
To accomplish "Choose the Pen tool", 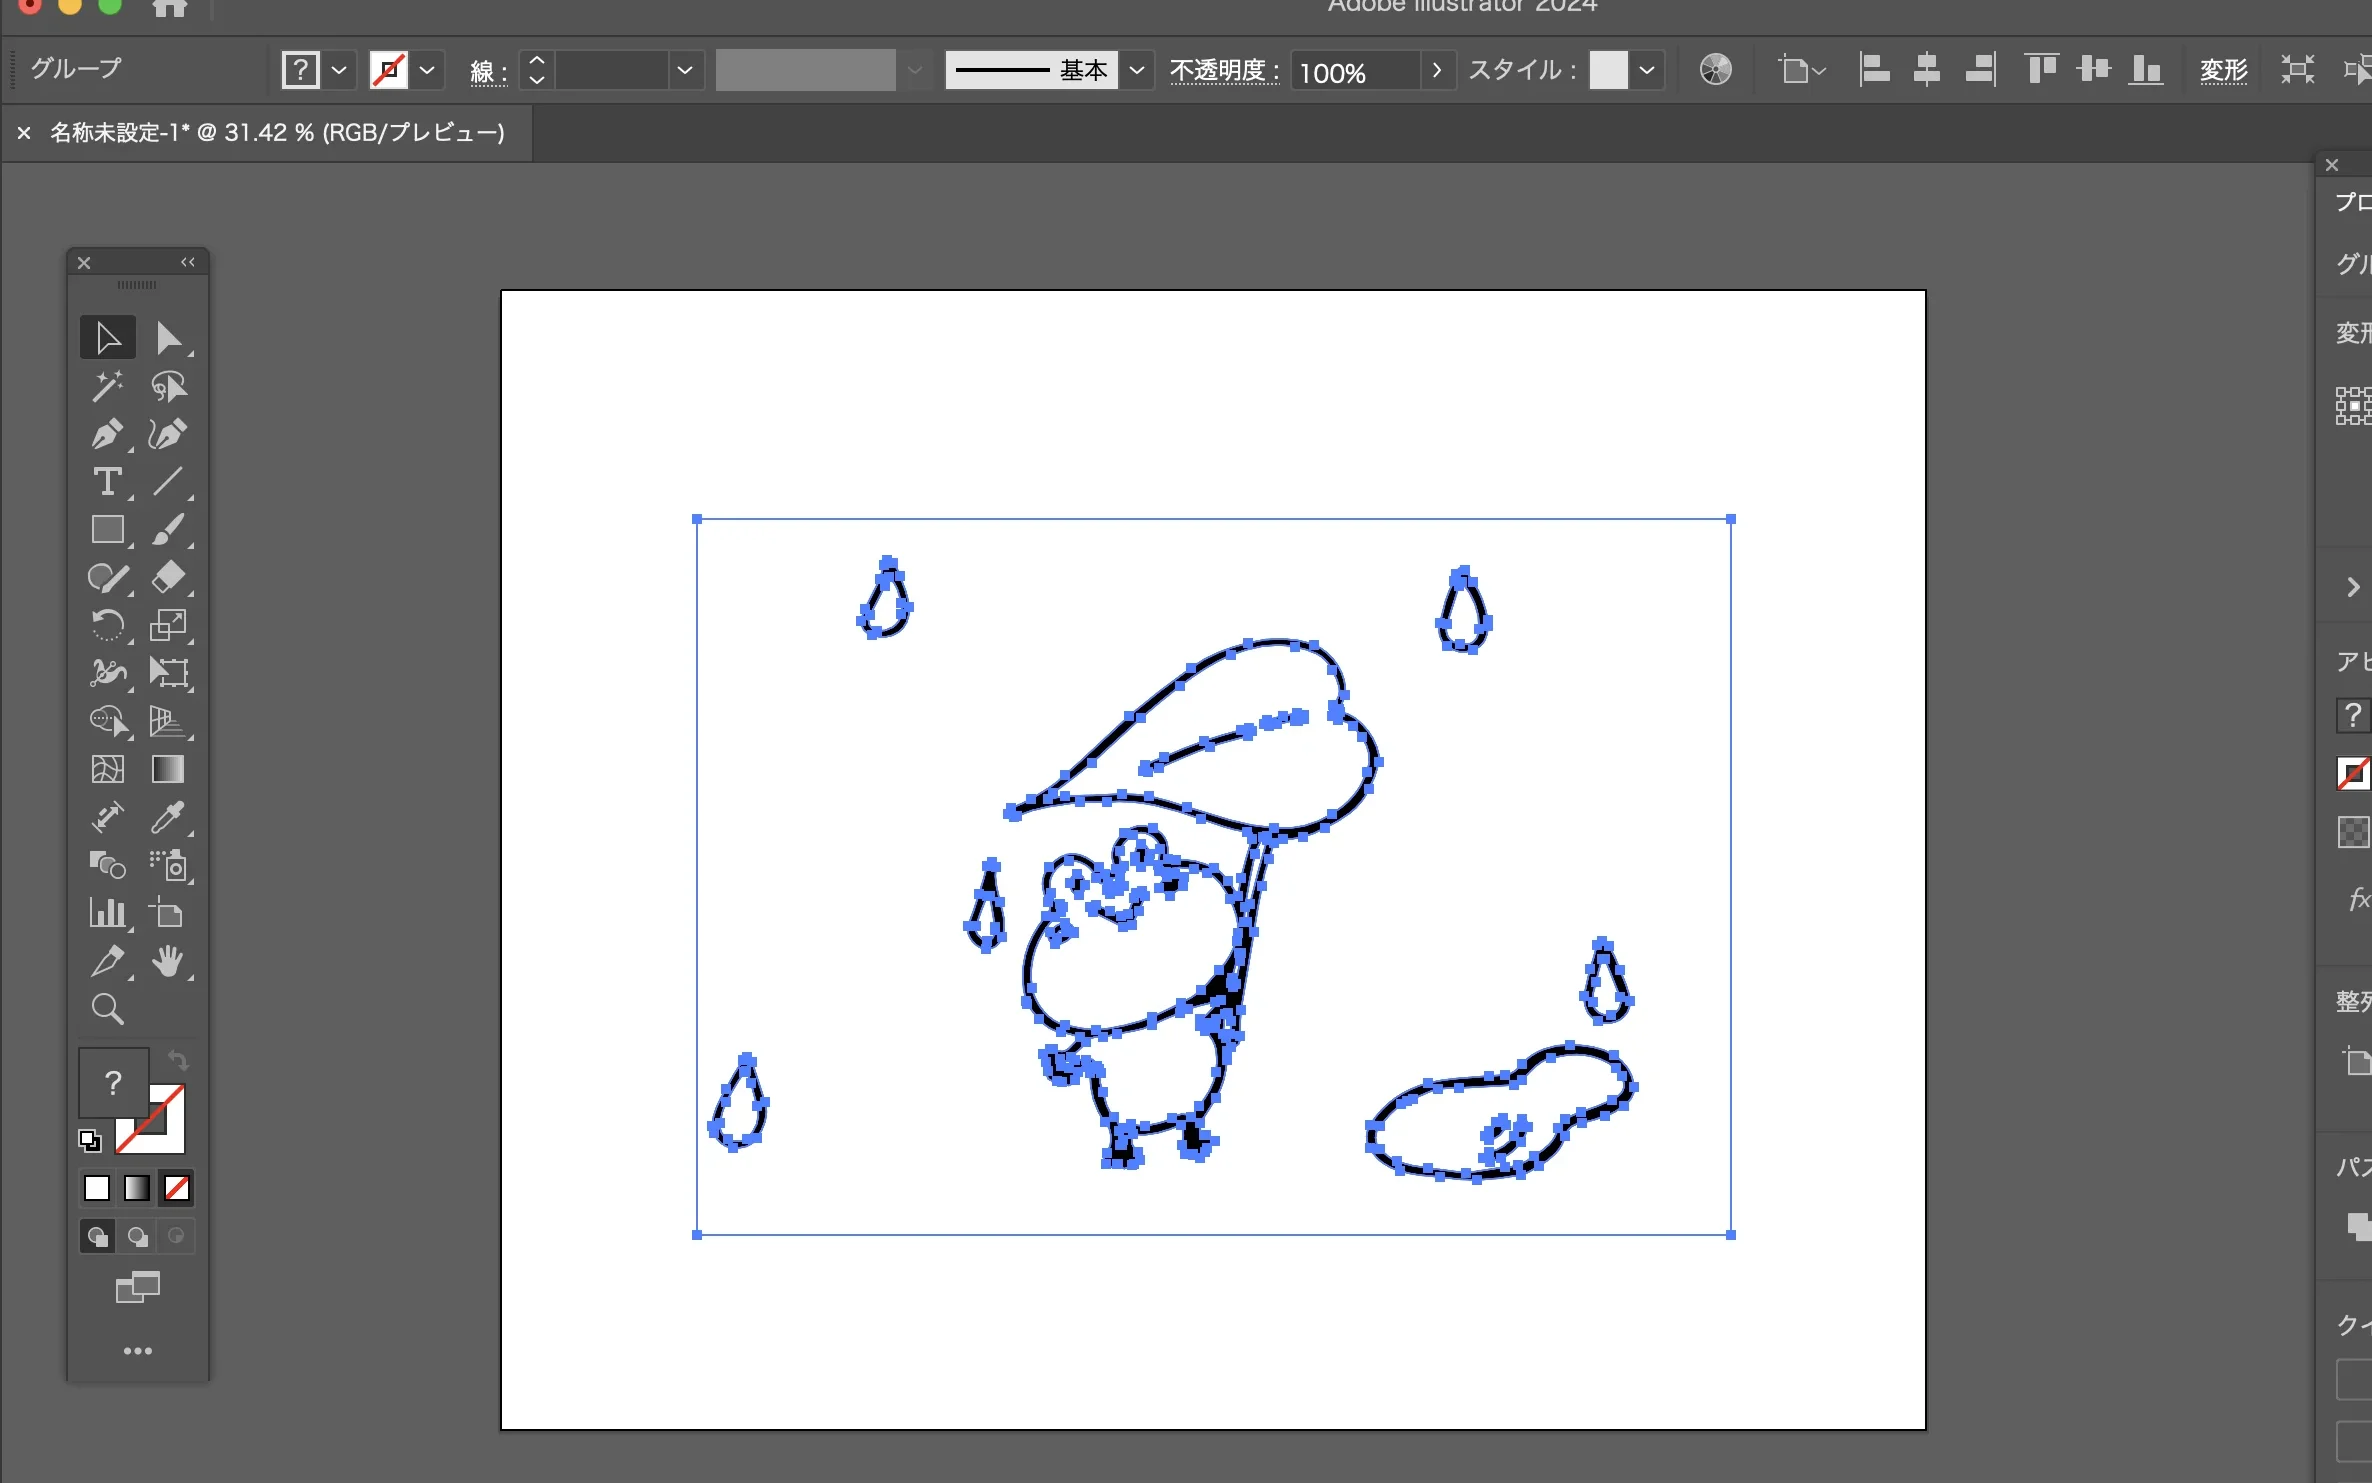I will pos(107,434).
